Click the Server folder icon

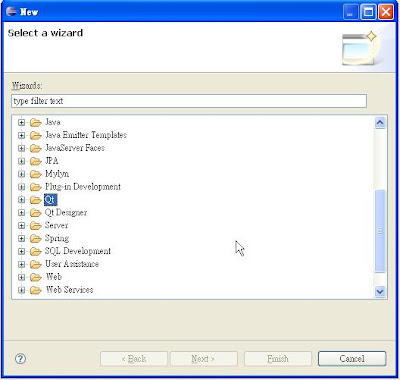35,226
